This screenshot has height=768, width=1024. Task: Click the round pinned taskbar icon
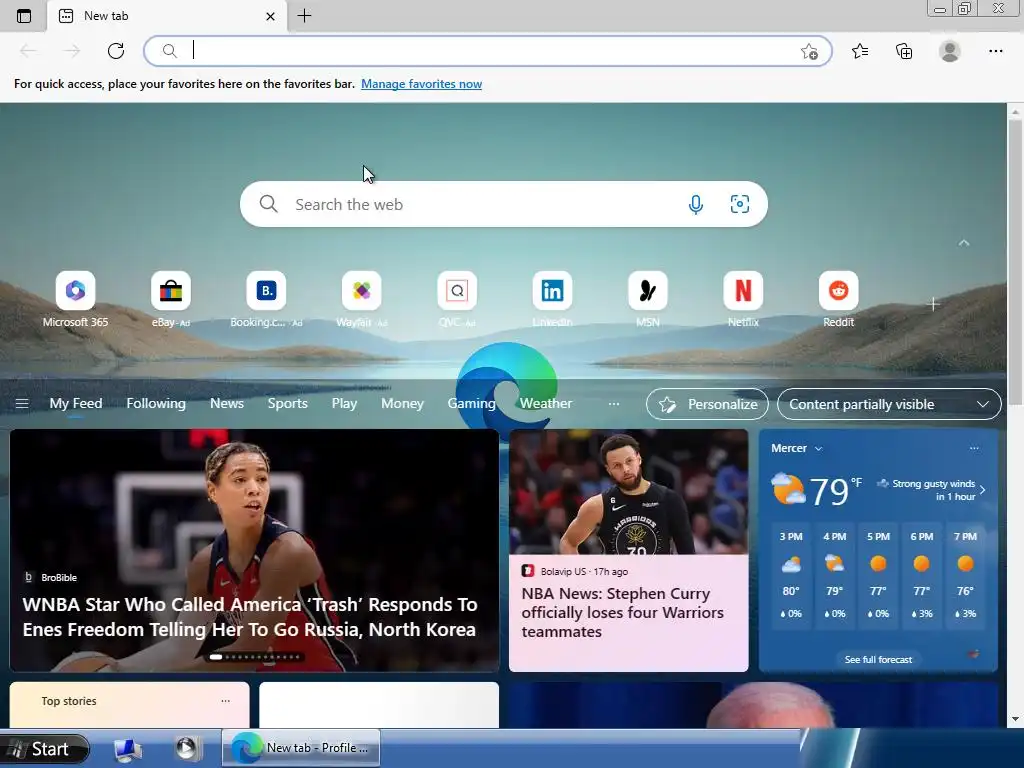(187, 748)
